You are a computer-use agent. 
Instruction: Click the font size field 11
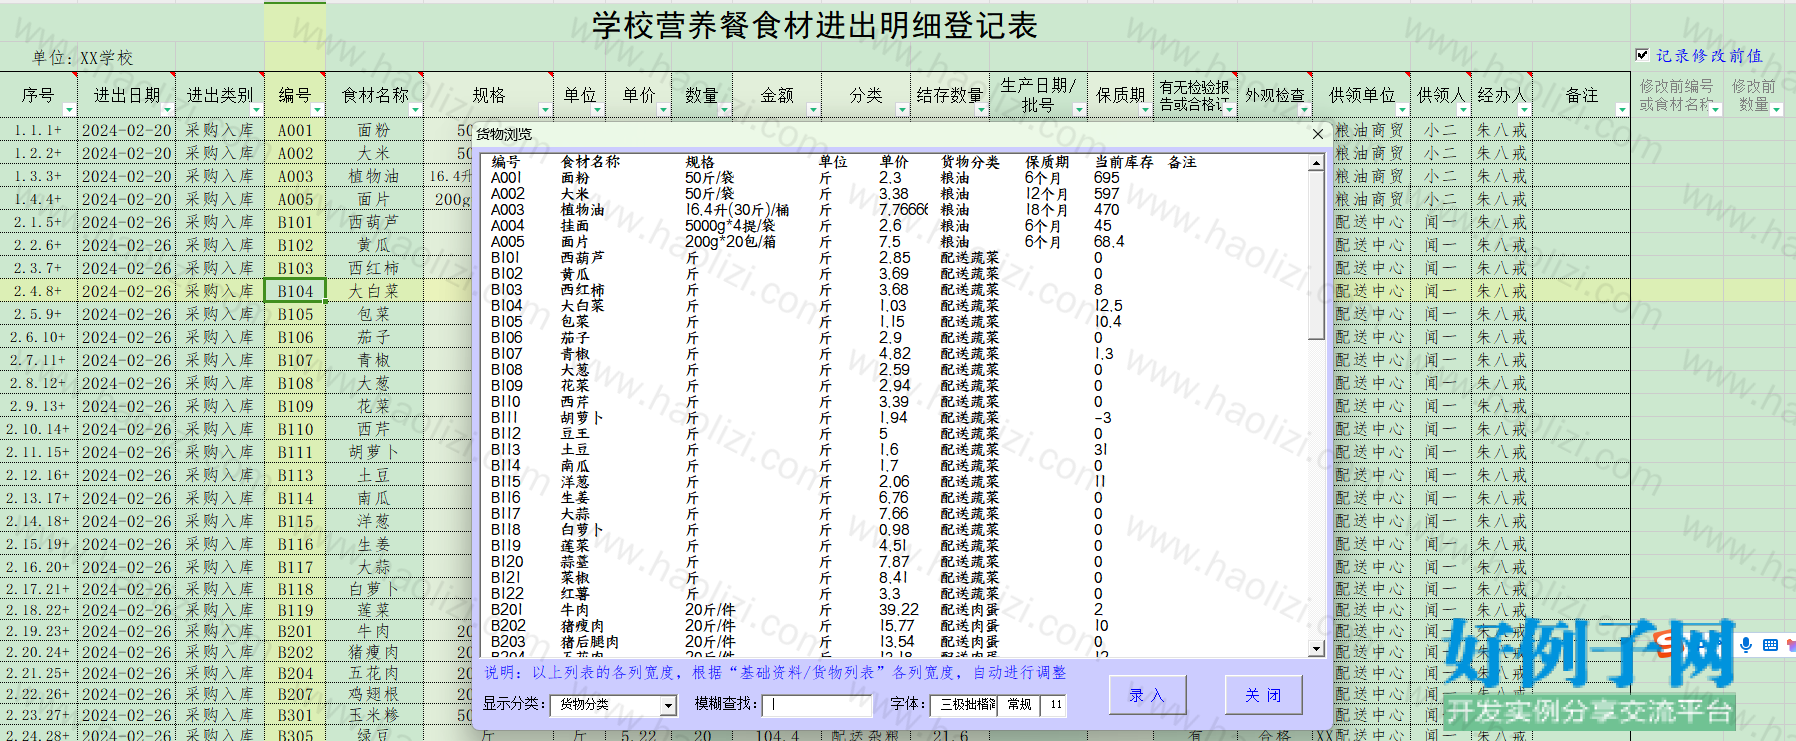(1055, 705)
